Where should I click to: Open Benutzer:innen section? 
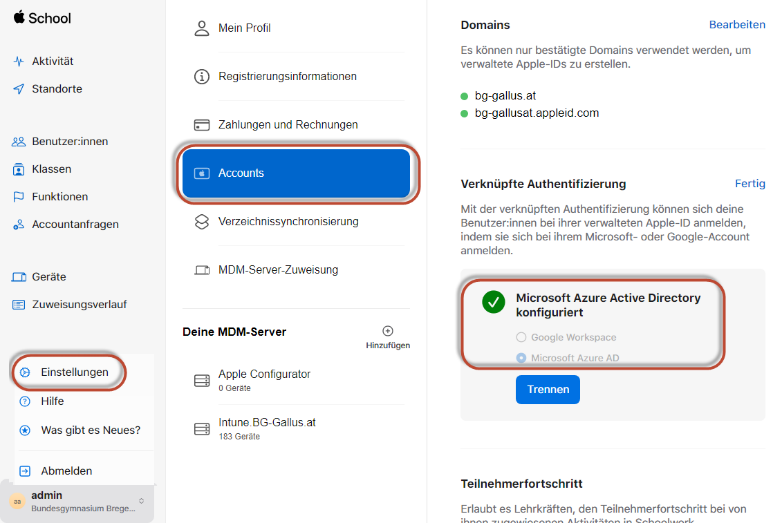[70, 141]
